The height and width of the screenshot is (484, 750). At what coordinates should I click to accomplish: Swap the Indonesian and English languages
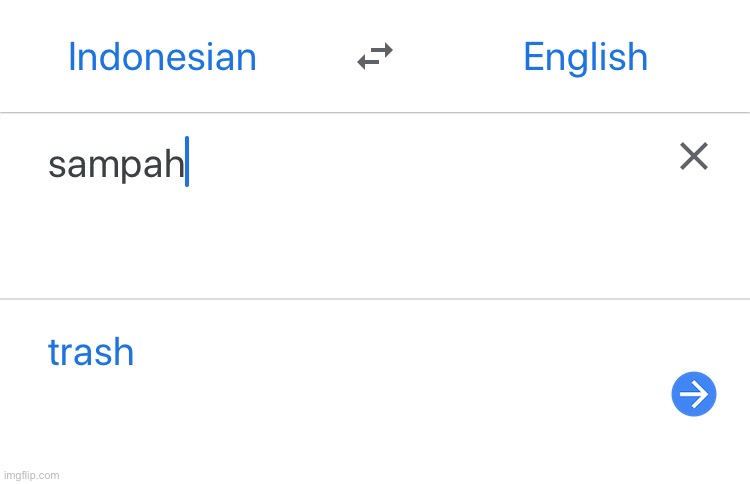coord(375,56)
